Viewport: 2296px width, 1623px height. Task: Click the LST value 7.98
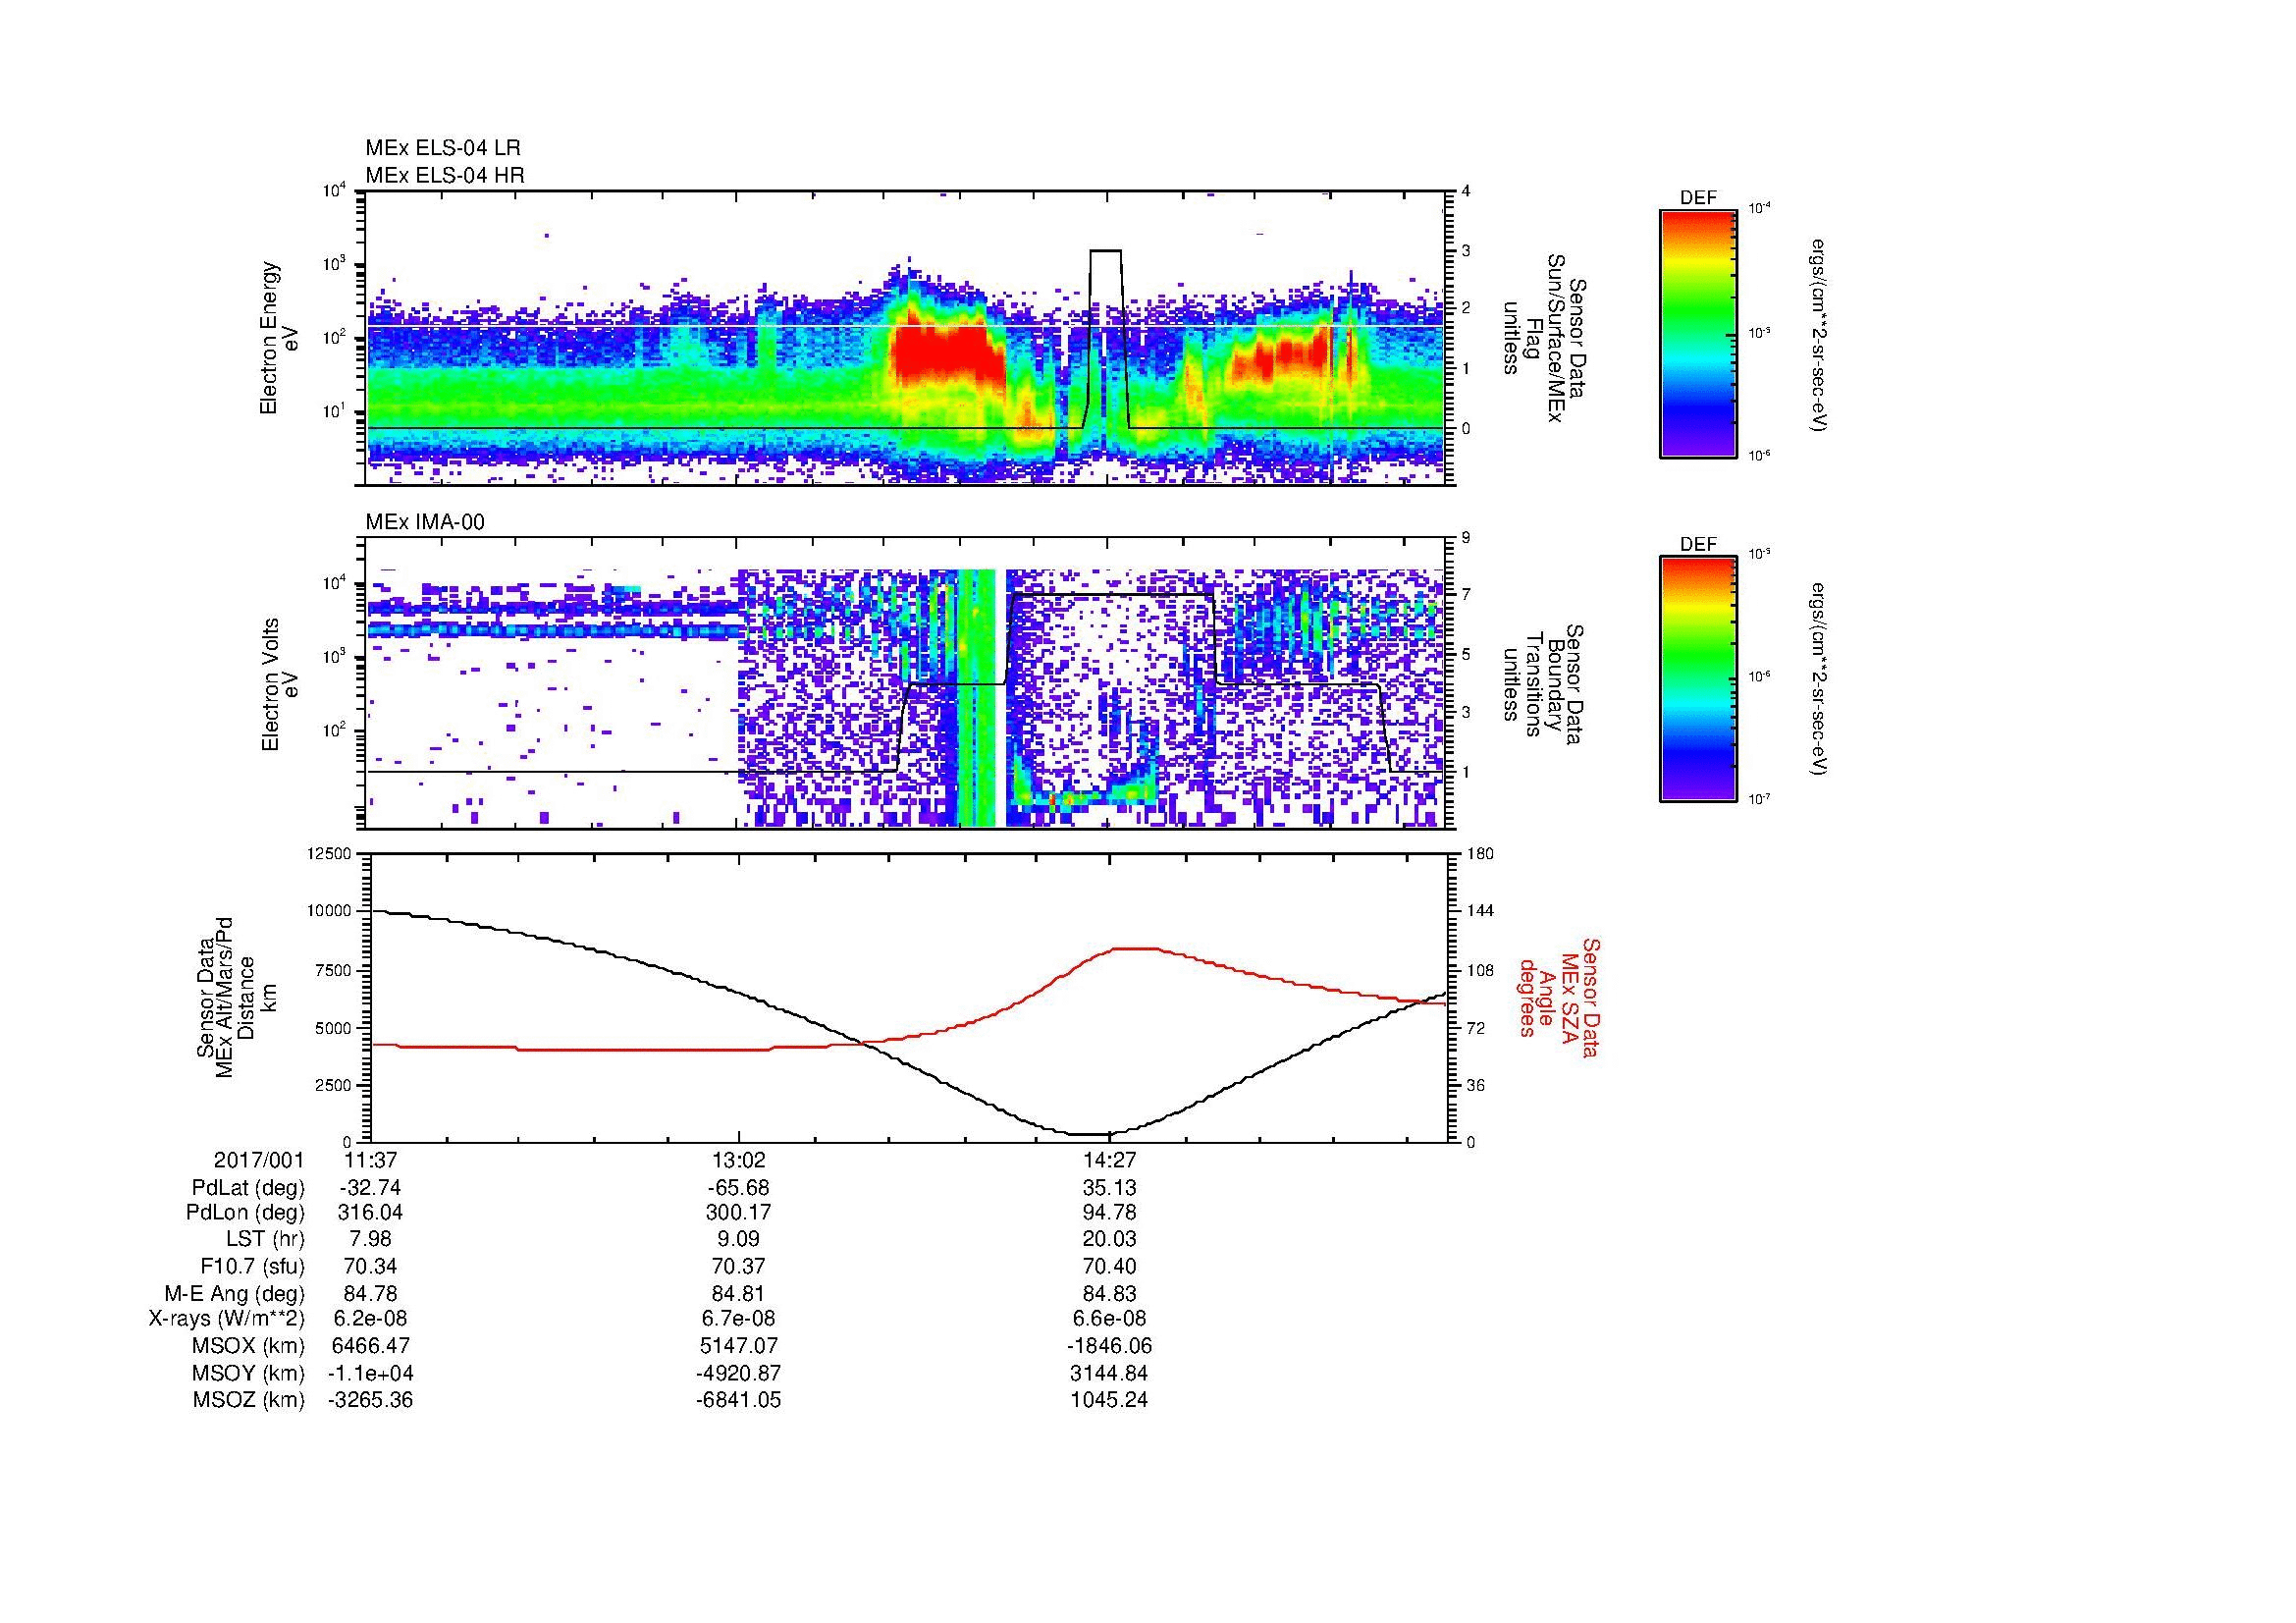pyautogui.click(x=370, y=1240)
